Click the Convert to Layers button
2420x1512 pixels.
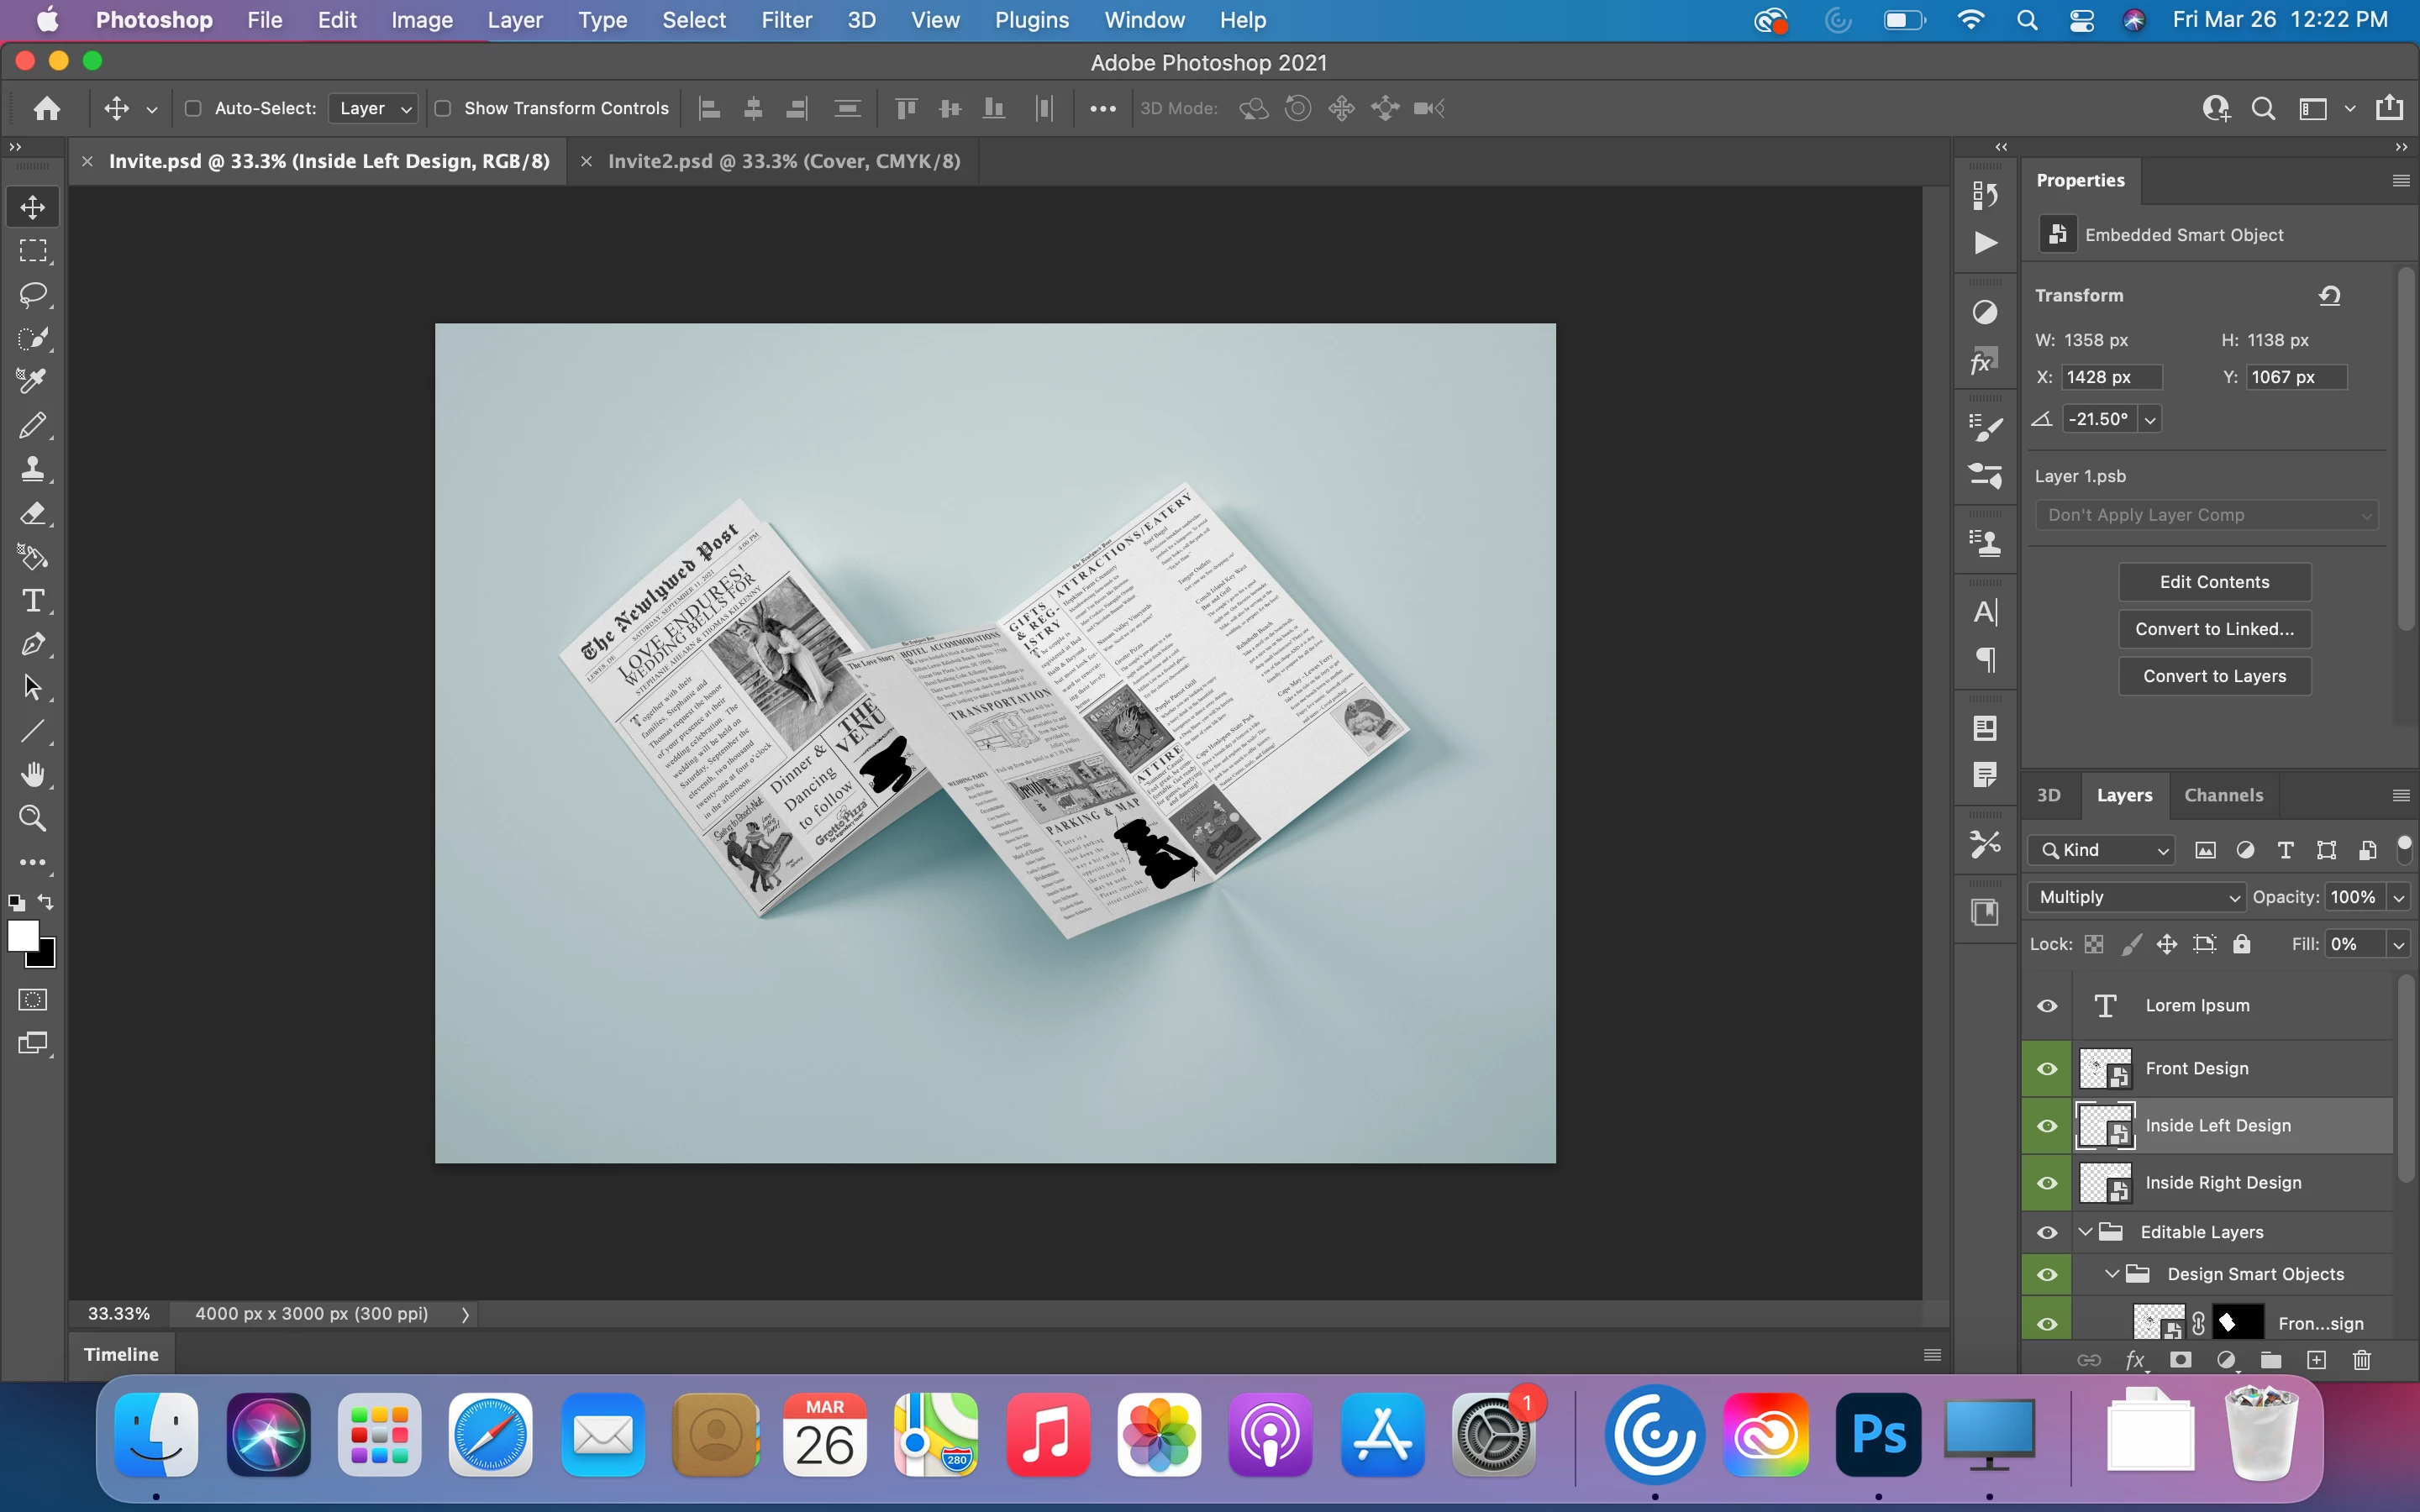tap(2214, 676)
